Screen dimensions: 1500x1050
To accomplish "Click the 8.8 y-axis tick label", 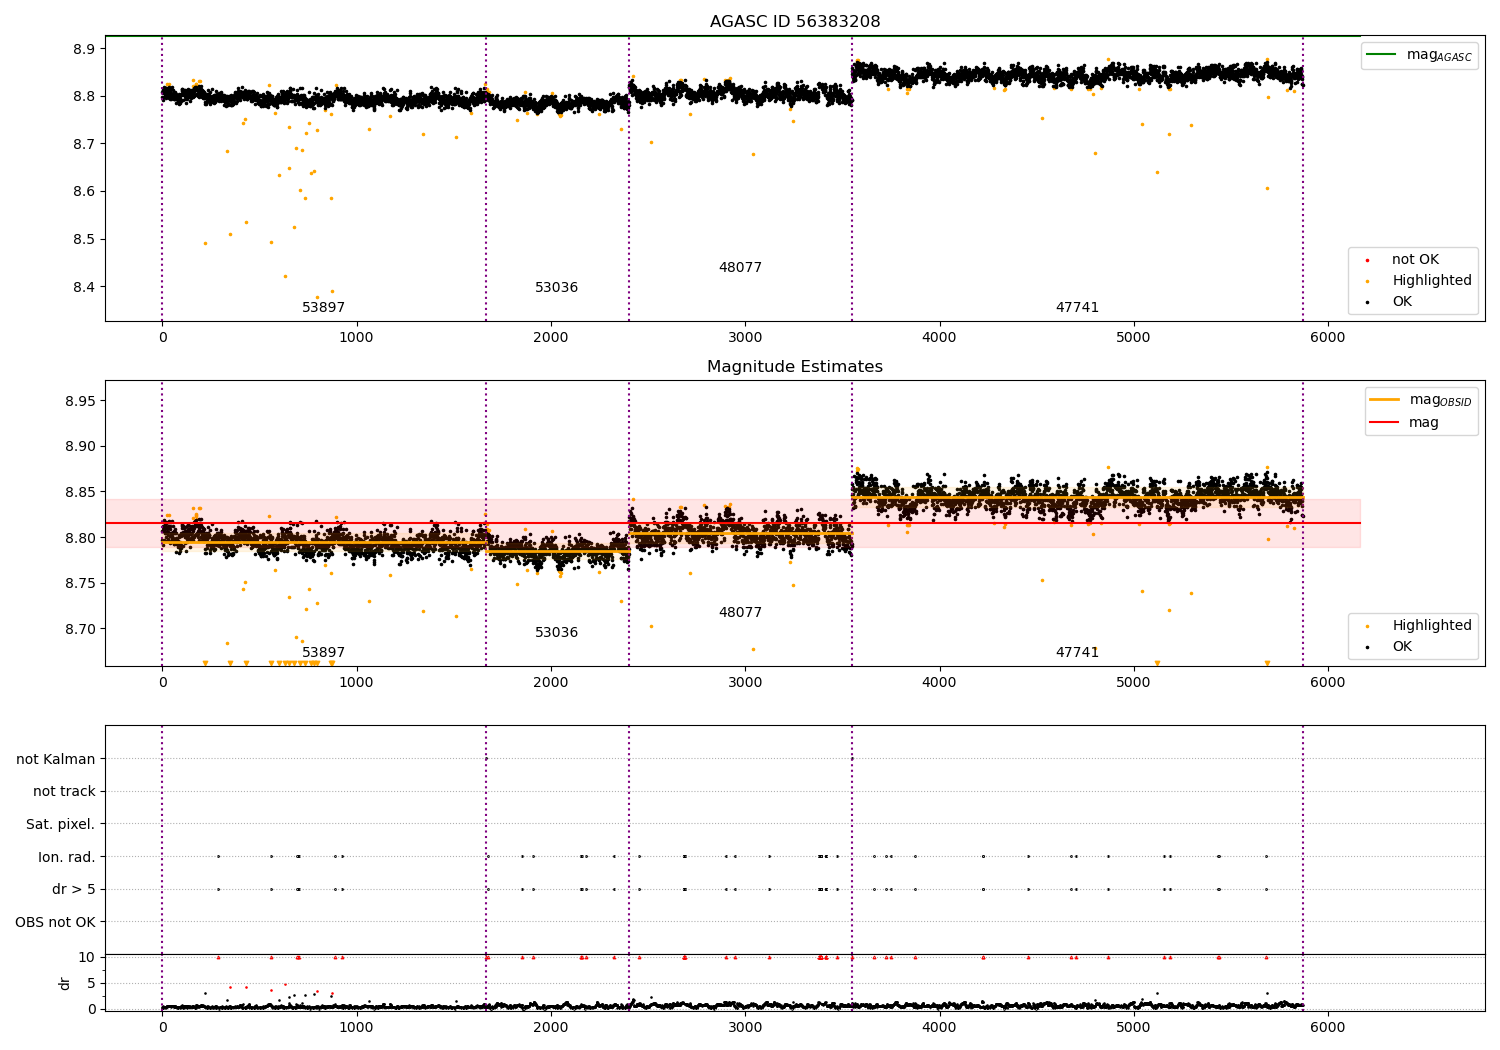I will click(x=85, y=97).
